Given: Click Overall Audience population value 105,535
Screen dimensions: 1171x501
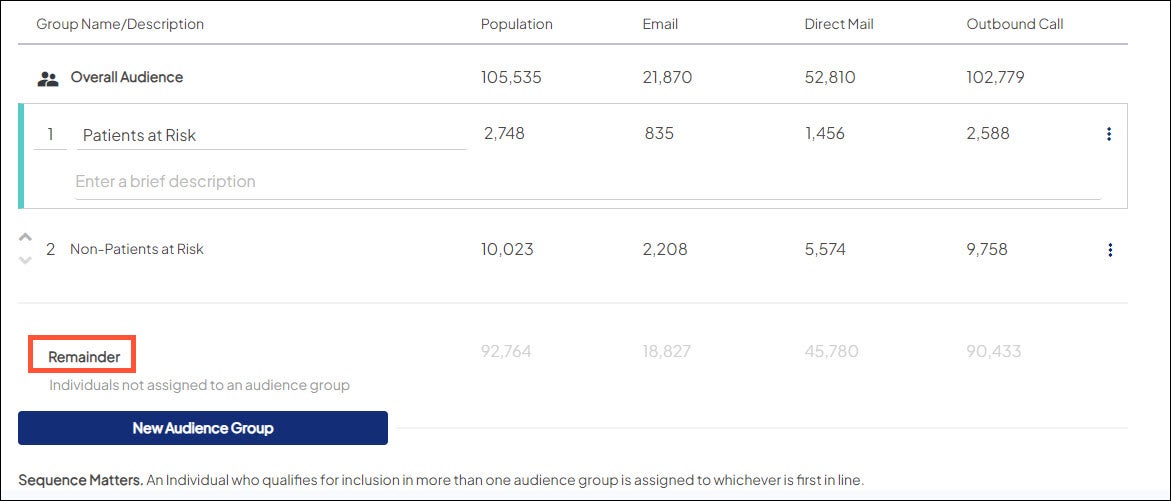Looking at the screenshot, I should (x=511, y=77).
